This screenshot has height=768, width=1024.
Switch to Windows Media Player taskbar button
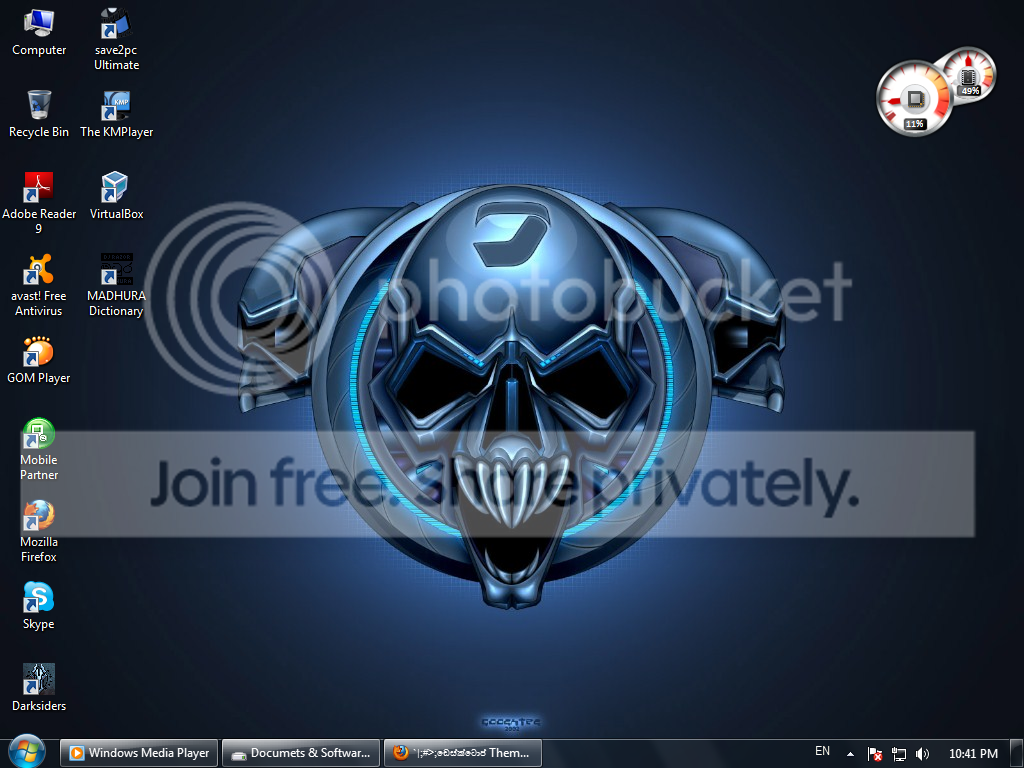pyautogui.click(x=139, y=753)
